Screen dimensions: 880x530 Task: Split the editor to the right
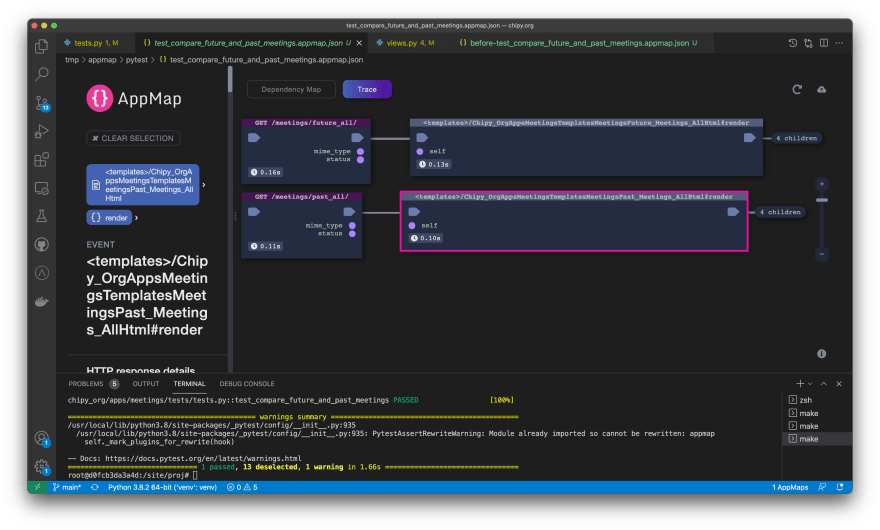824,43
